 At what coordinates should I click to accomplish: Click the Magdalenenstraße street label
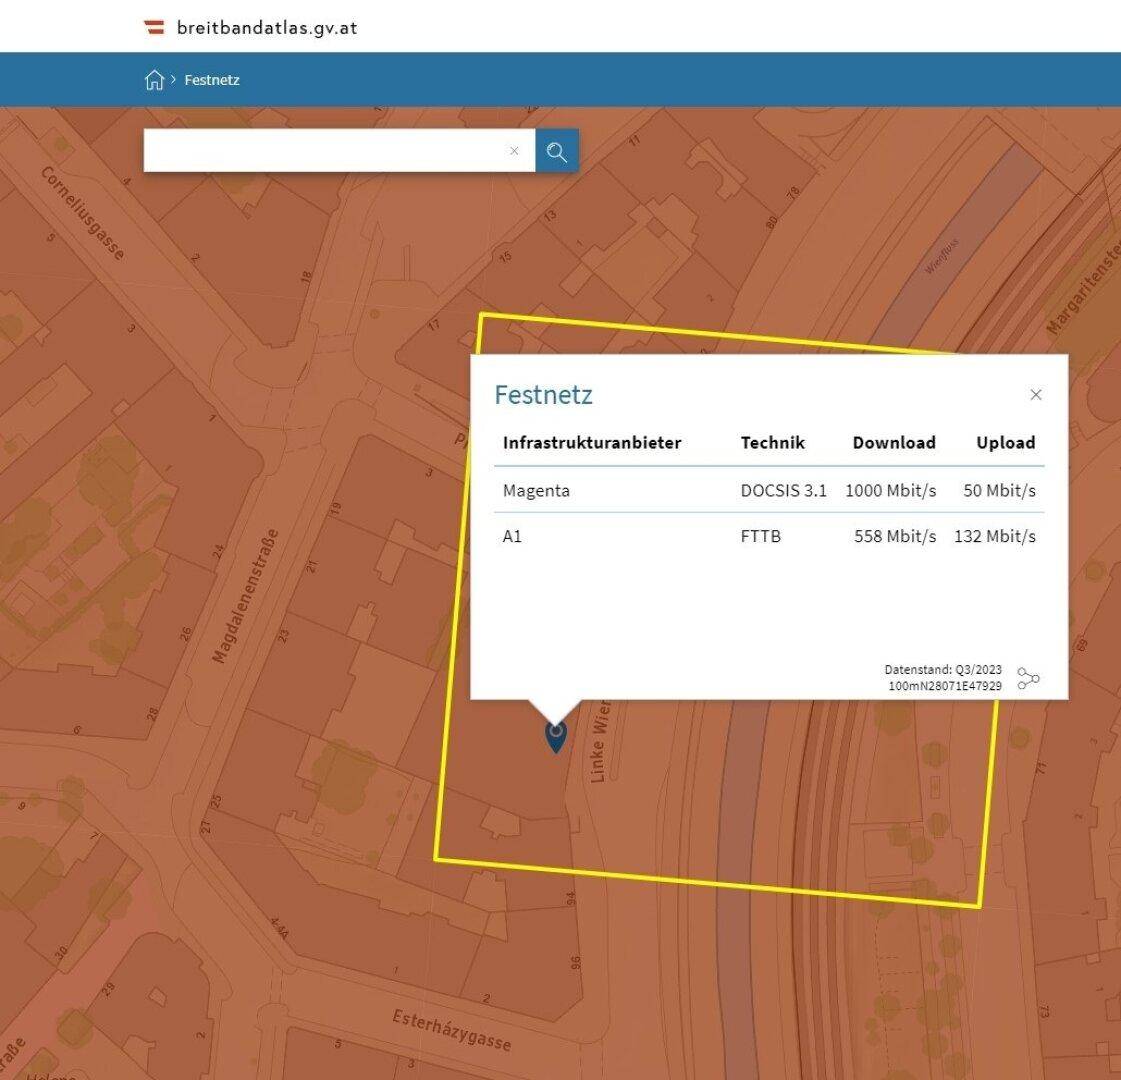(245, 596)
